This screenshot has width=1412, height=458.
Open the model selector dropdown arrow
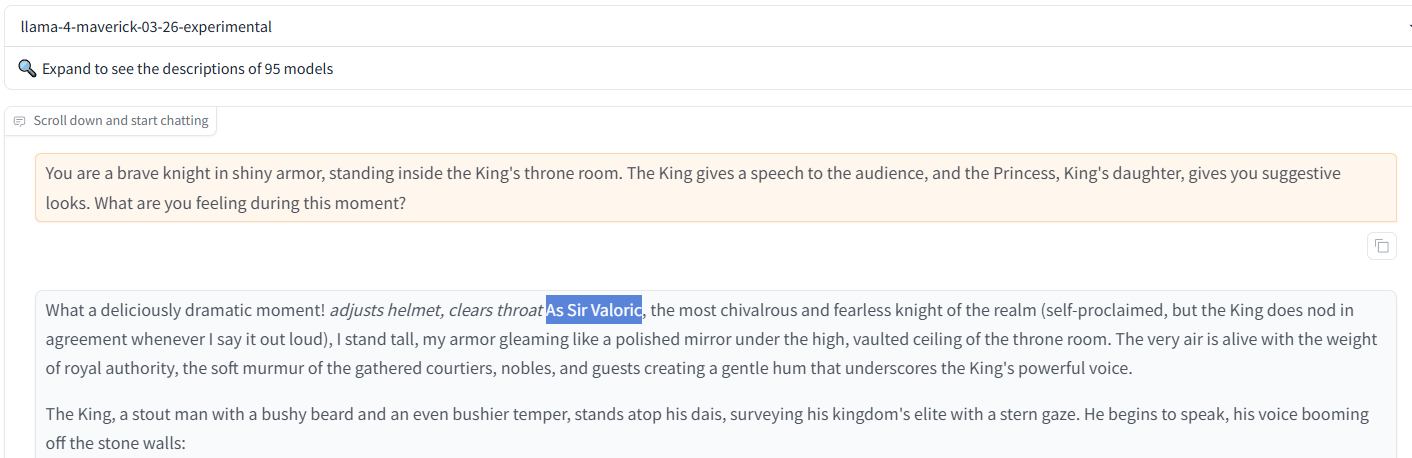(x=1409, y=27)
